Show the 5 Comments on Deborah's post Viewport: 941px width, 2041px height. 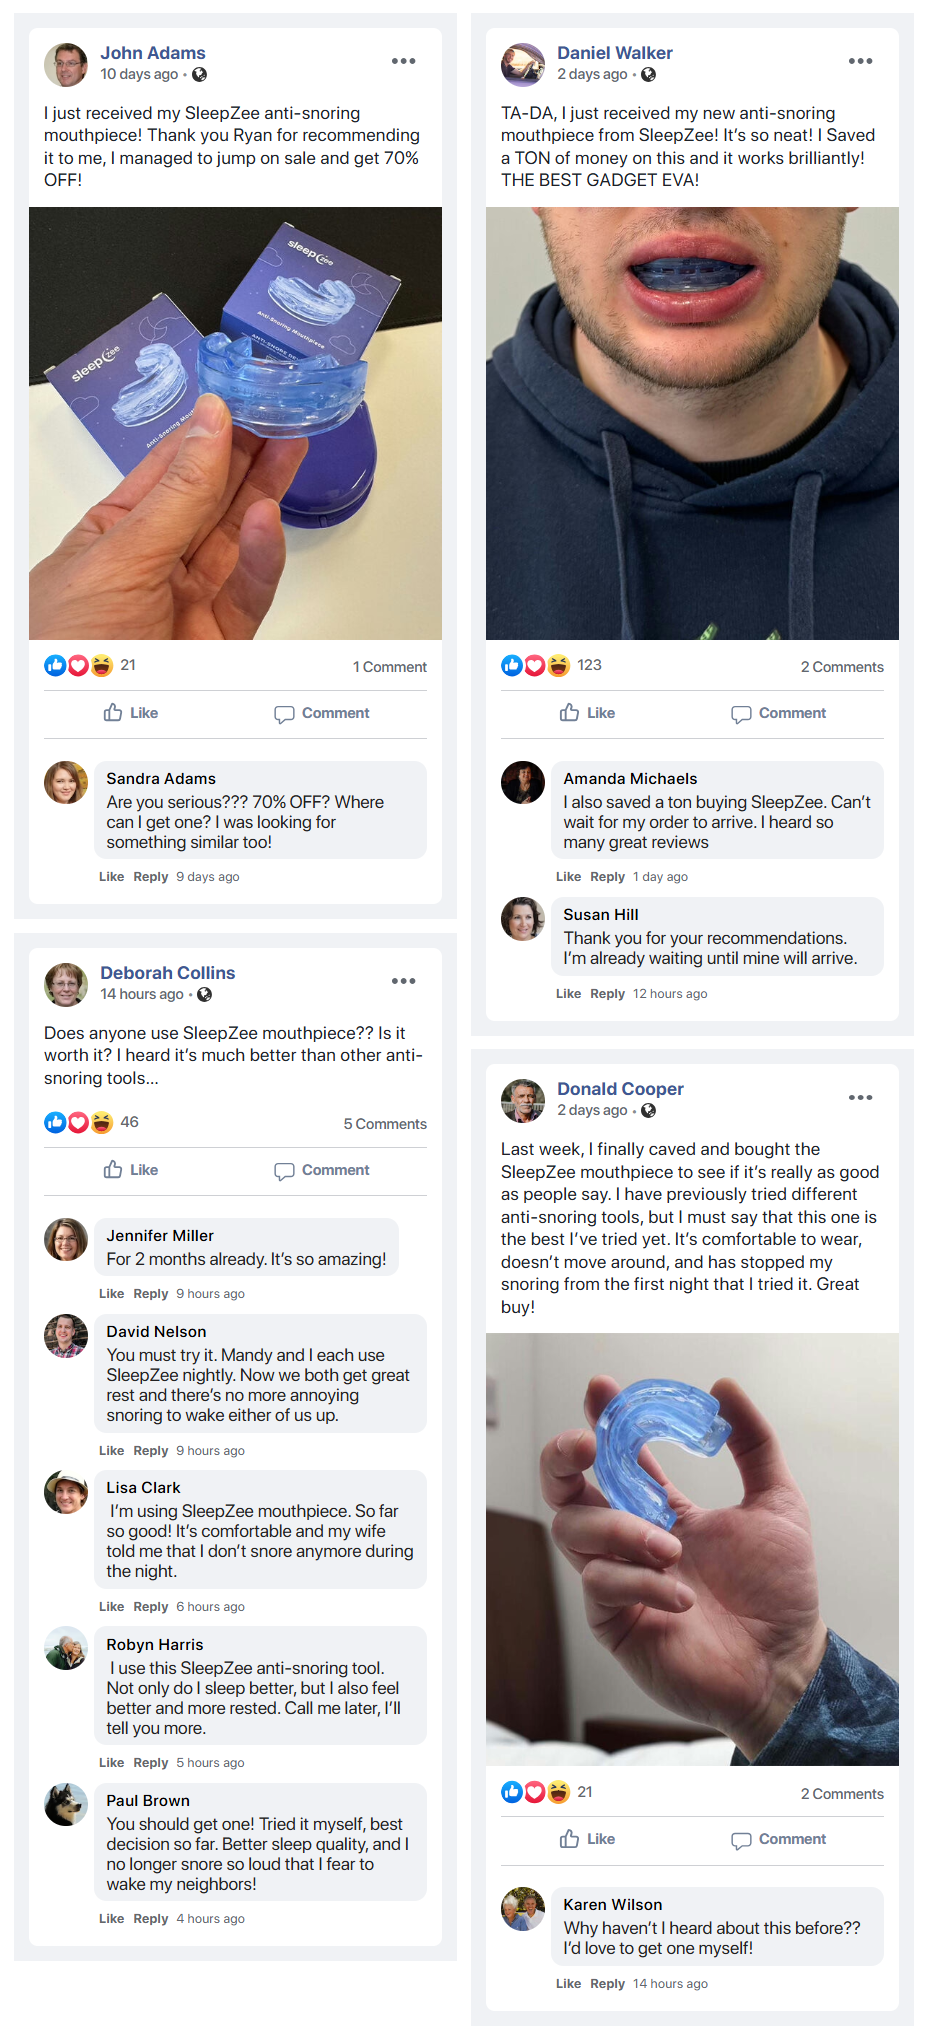pyautogui.click(x=385, y=1124)
